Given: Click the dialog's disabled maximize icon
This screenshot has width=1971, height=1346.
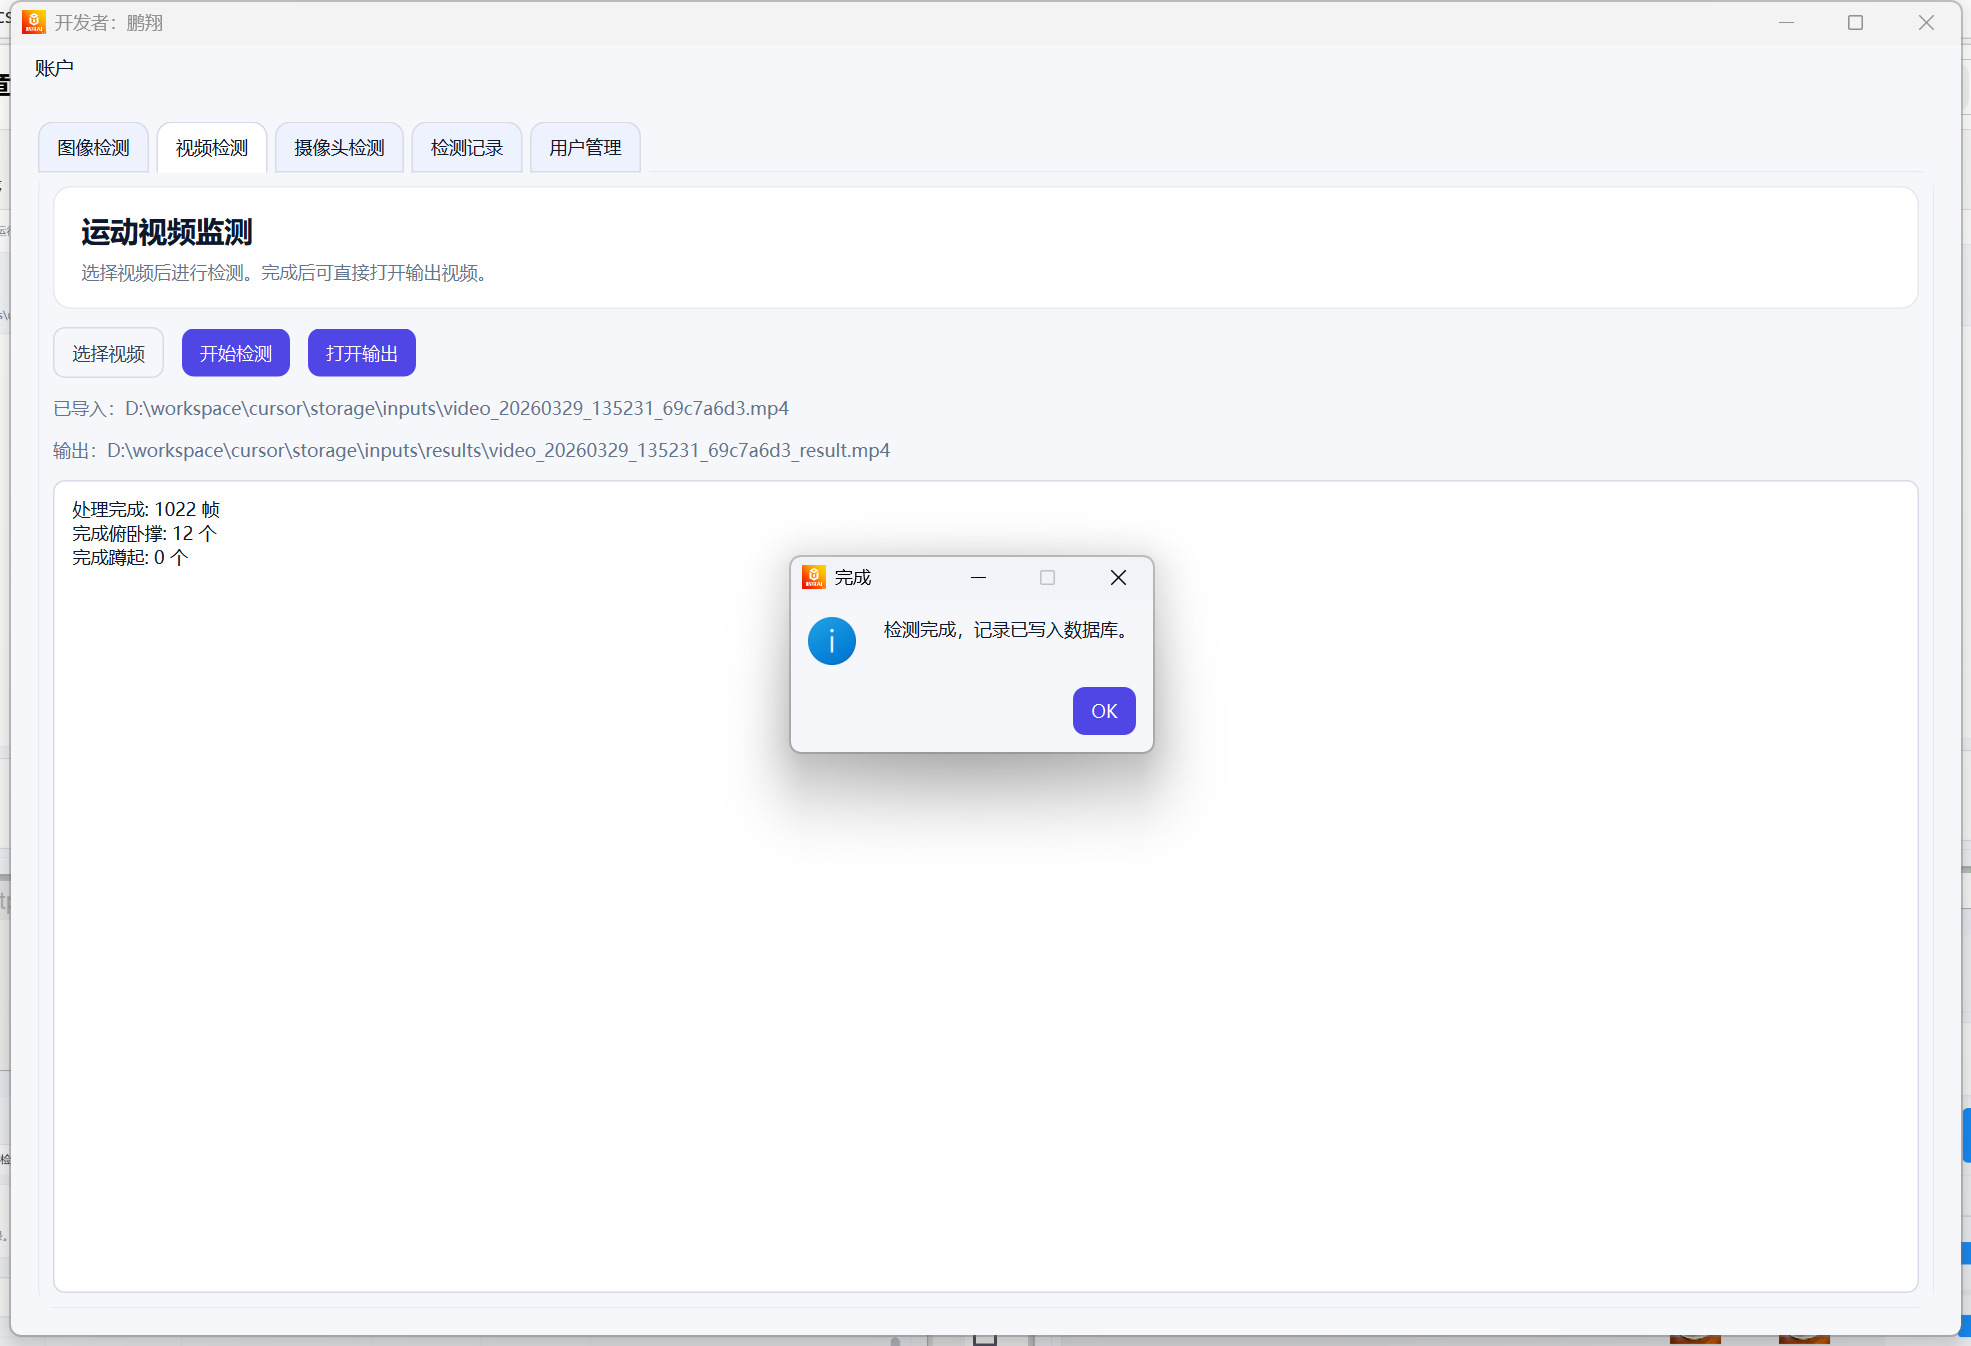Looking at the screenshot, I should click(1047, 578).
